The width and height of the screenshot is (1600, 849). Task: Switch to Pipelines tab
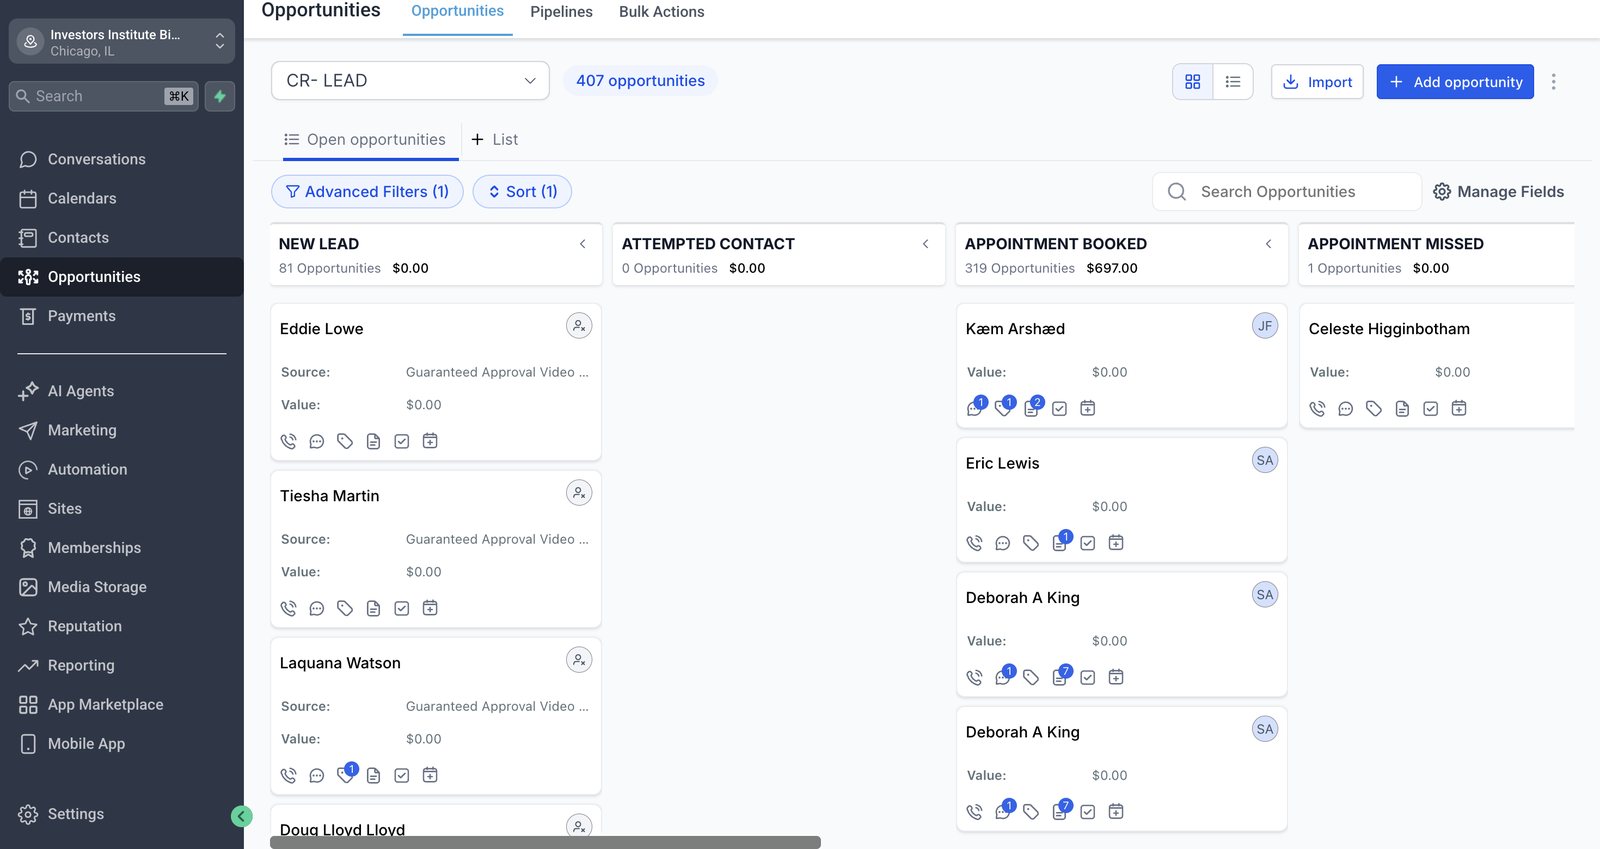point(561,12)
